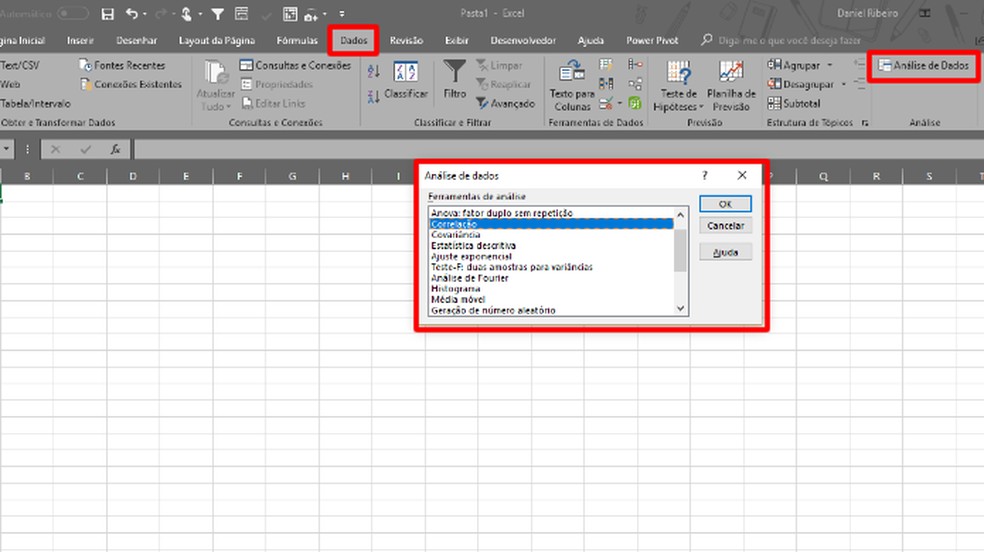
Task: Select Estatística descritiva in the list
Action: [550, 245]
